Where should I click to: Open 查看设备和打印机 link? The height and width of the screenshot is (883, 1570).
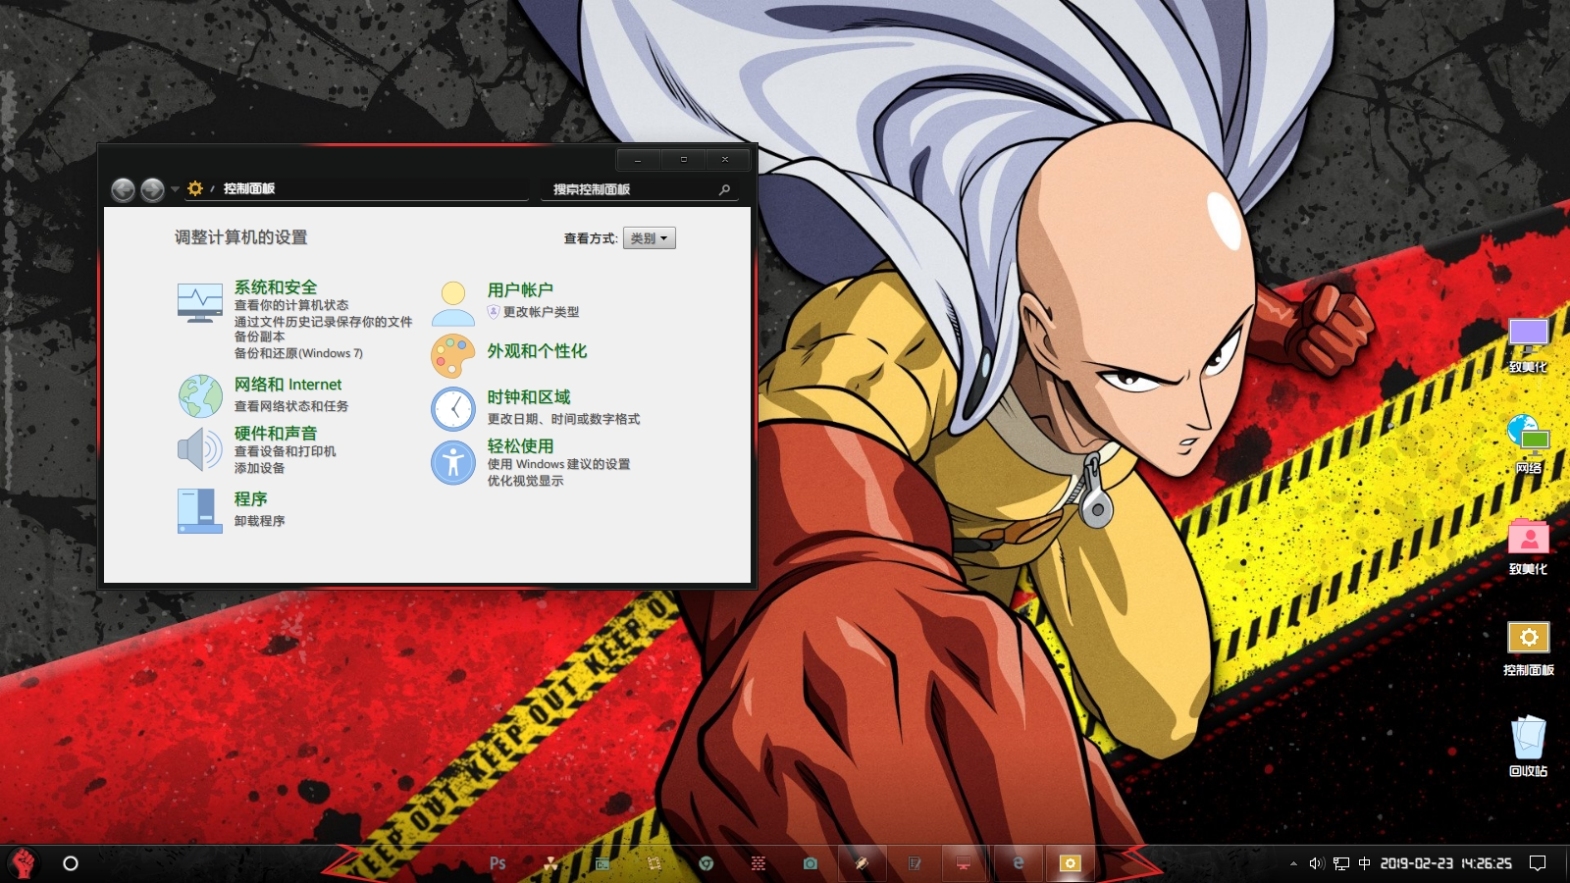pyautogui.click(x=285, y=451)
